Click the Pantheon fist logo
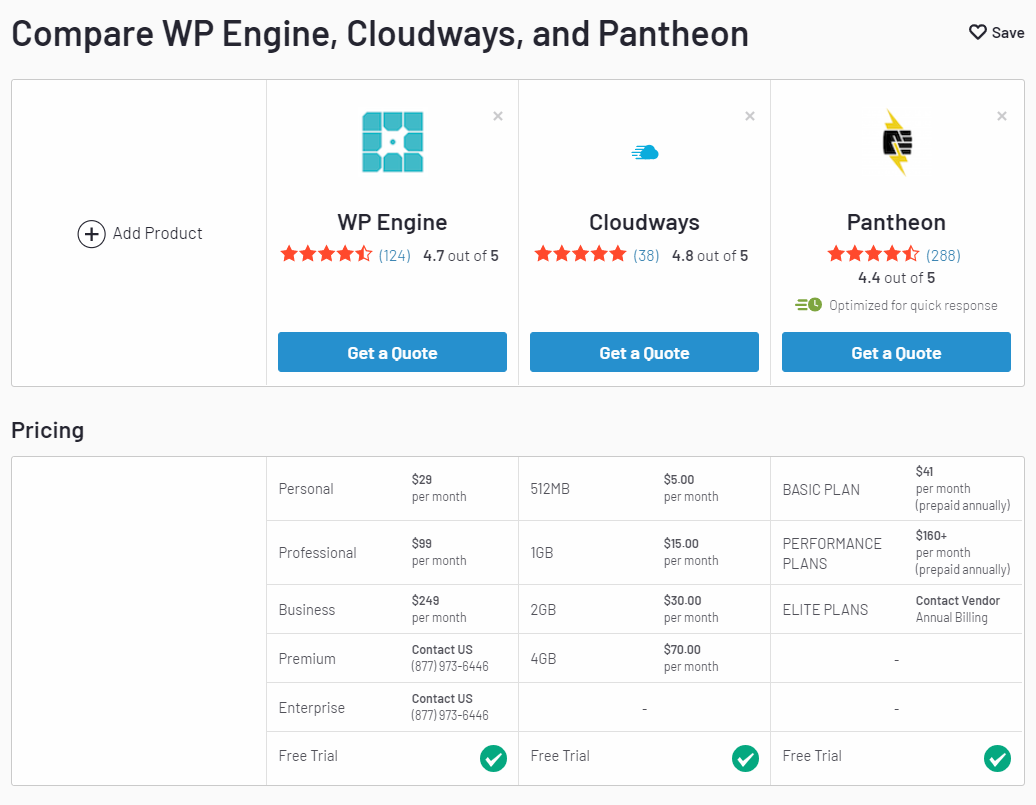The width and height of the screenshot is (1036, 805). 897,142
